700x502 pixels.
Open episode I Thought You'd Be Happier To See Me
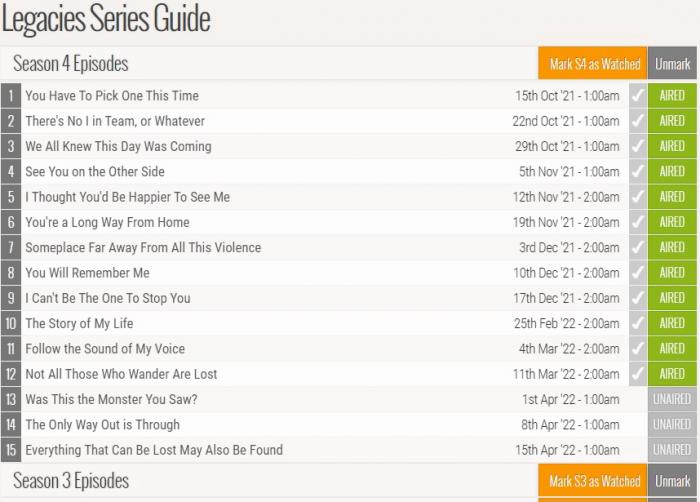tap(127, 197)
